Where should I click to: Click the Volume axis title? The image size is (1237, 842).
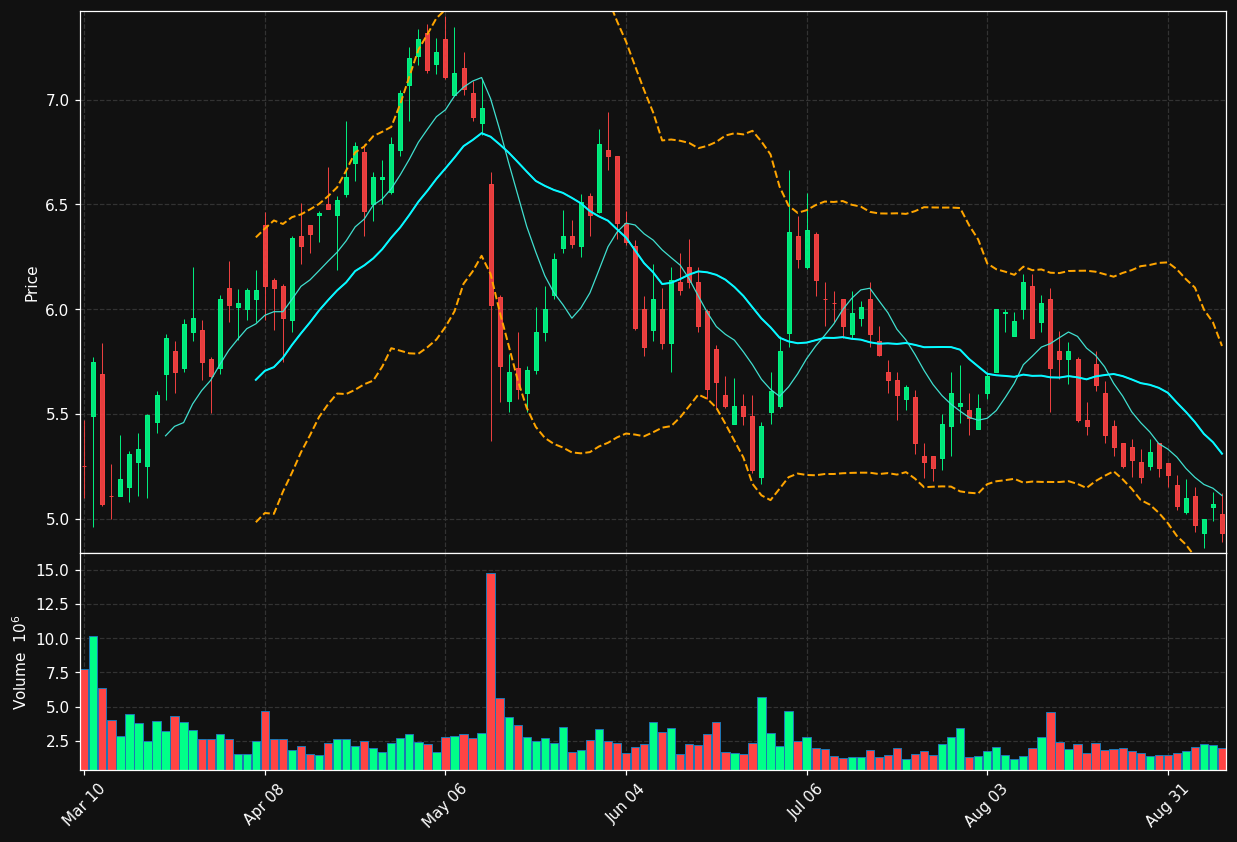point(20,662)
